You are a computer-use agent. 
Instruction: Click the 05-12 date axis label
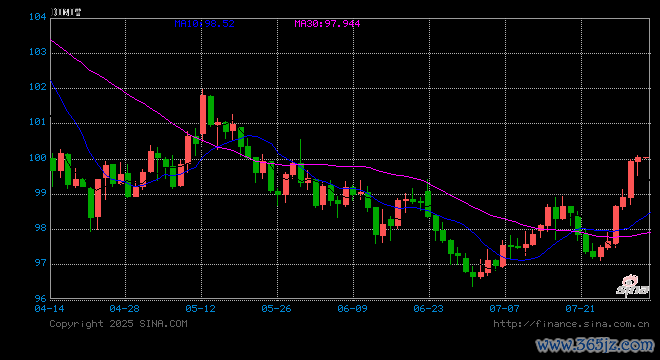200,309
